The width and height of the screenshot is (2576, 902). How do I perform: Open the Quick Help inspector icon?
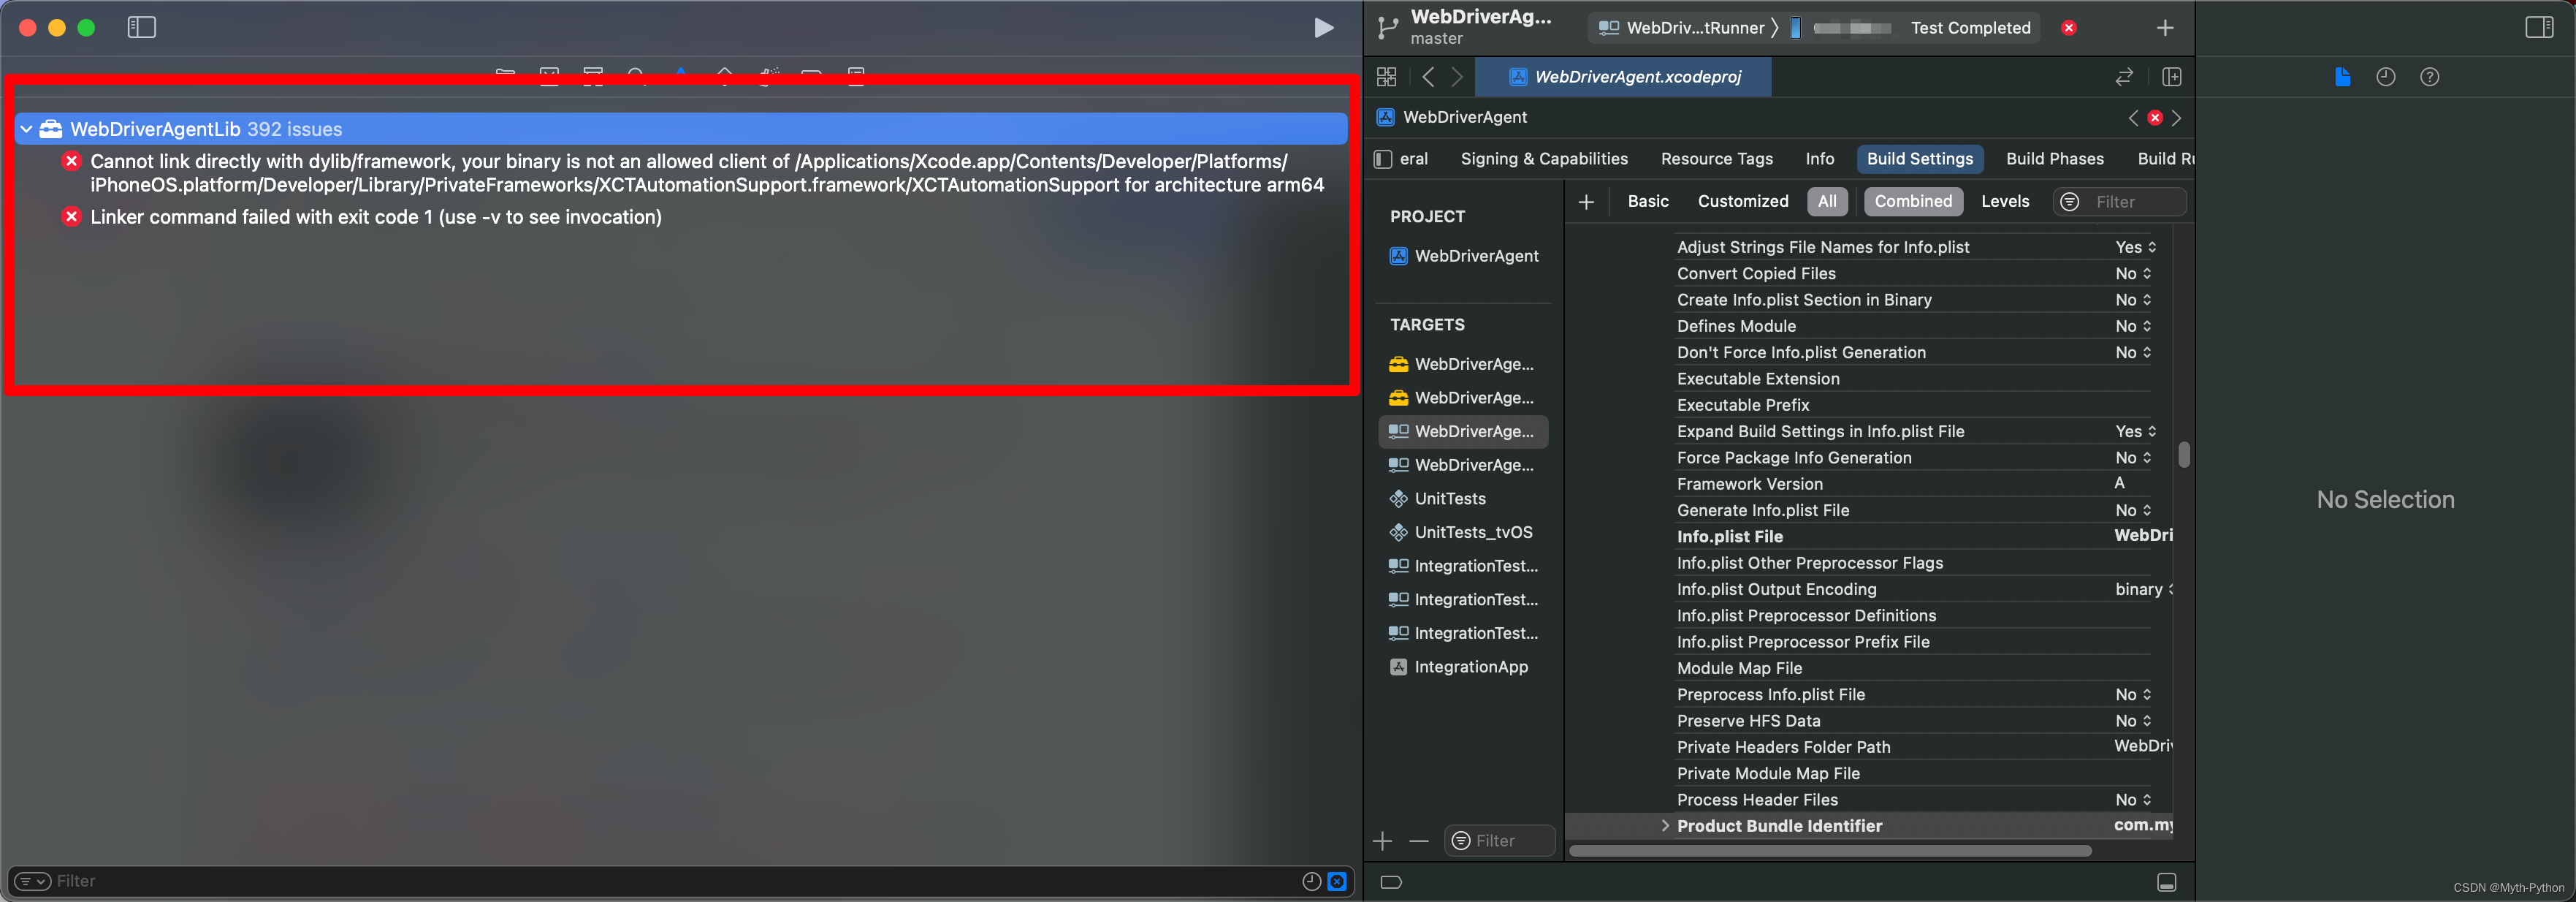tap(2429, 77)
